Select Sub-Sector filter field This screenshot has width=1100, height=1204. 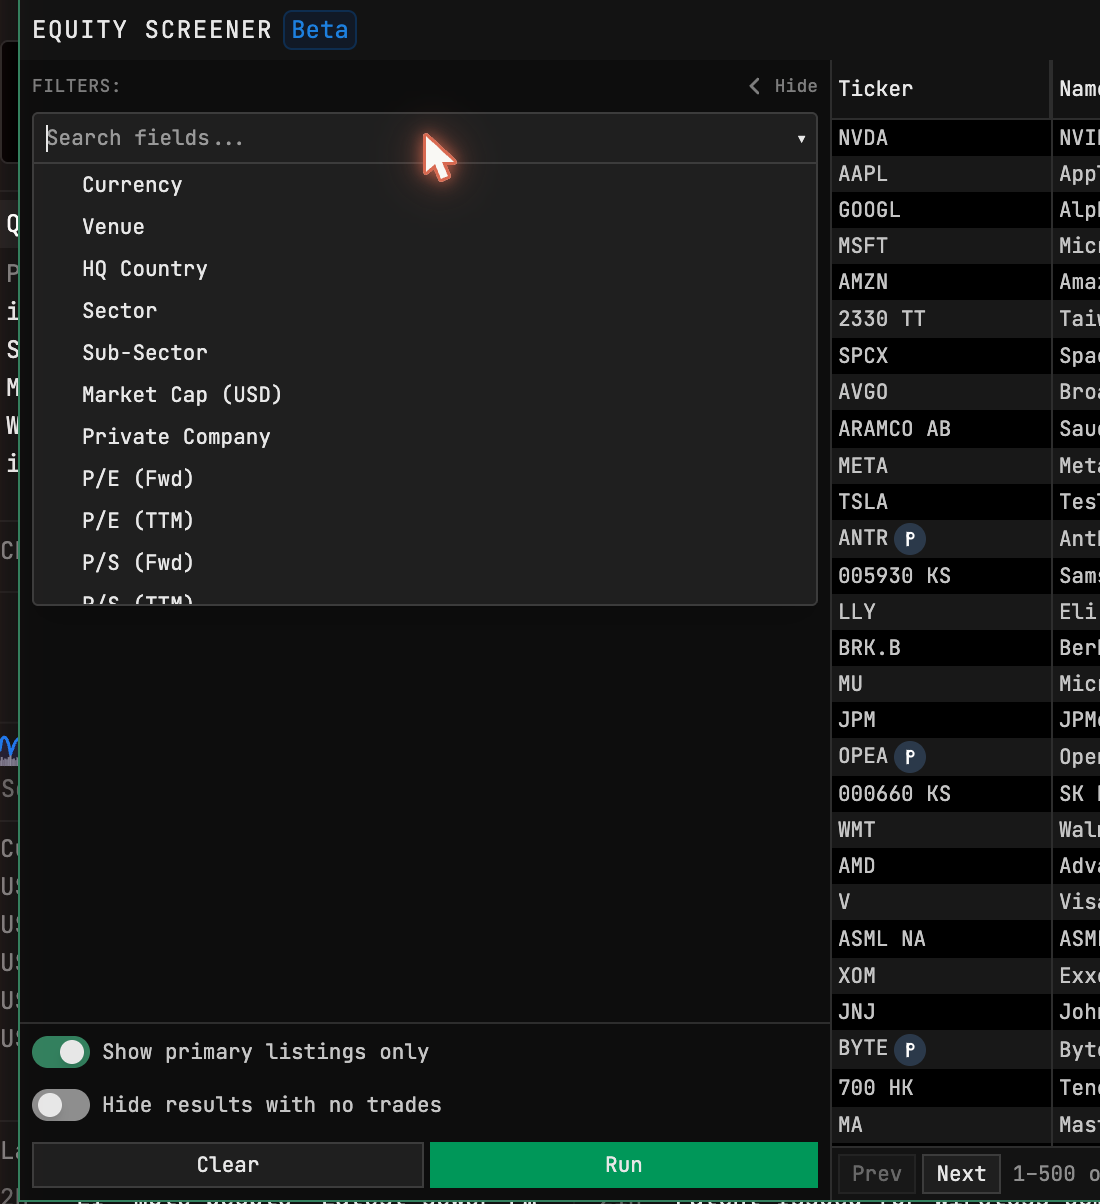pos(425,353)
